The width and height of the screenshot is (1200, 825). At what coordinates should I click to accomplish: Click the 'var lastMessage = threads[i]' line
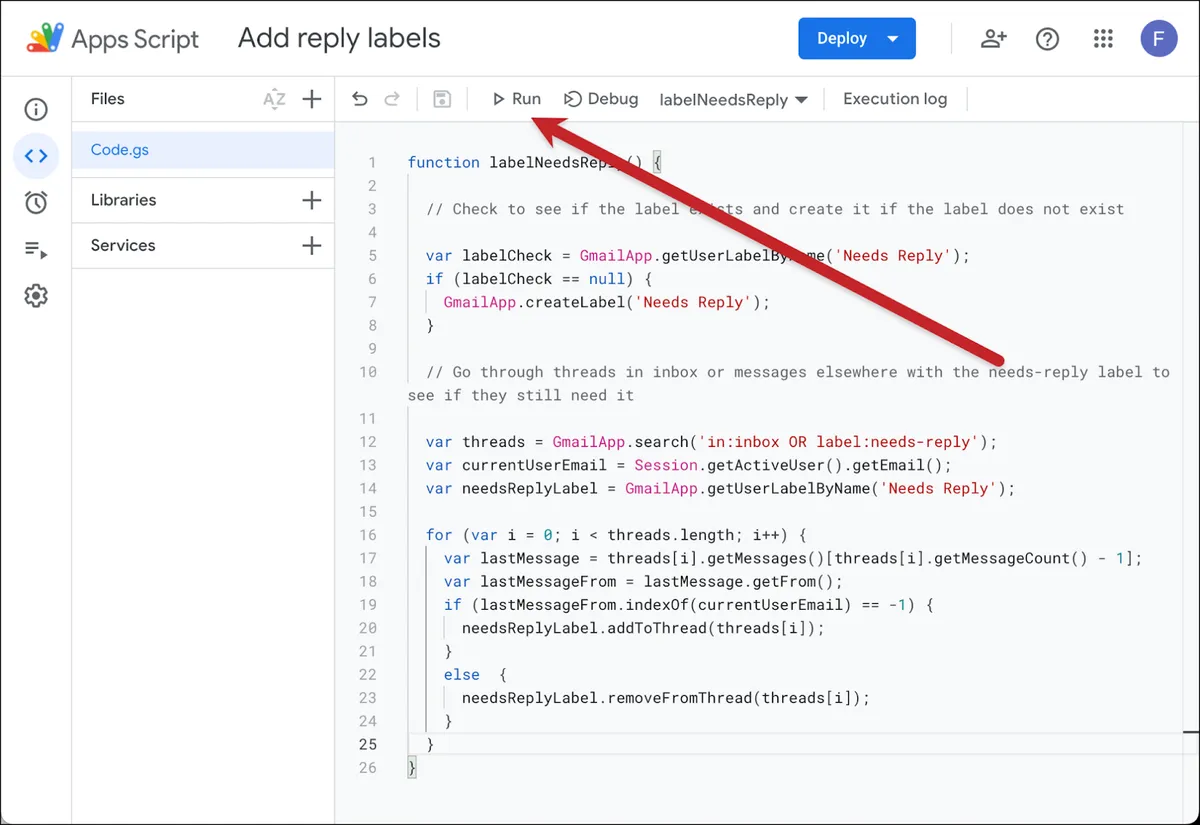pyautogui.click(x=793, y=558)
